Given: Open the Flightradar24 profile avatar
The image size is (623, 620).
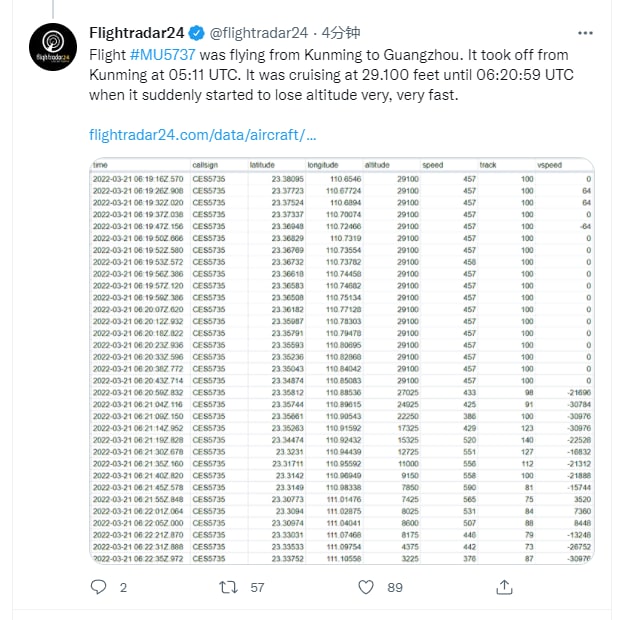Looking at the screenshot, I should 51,49.
